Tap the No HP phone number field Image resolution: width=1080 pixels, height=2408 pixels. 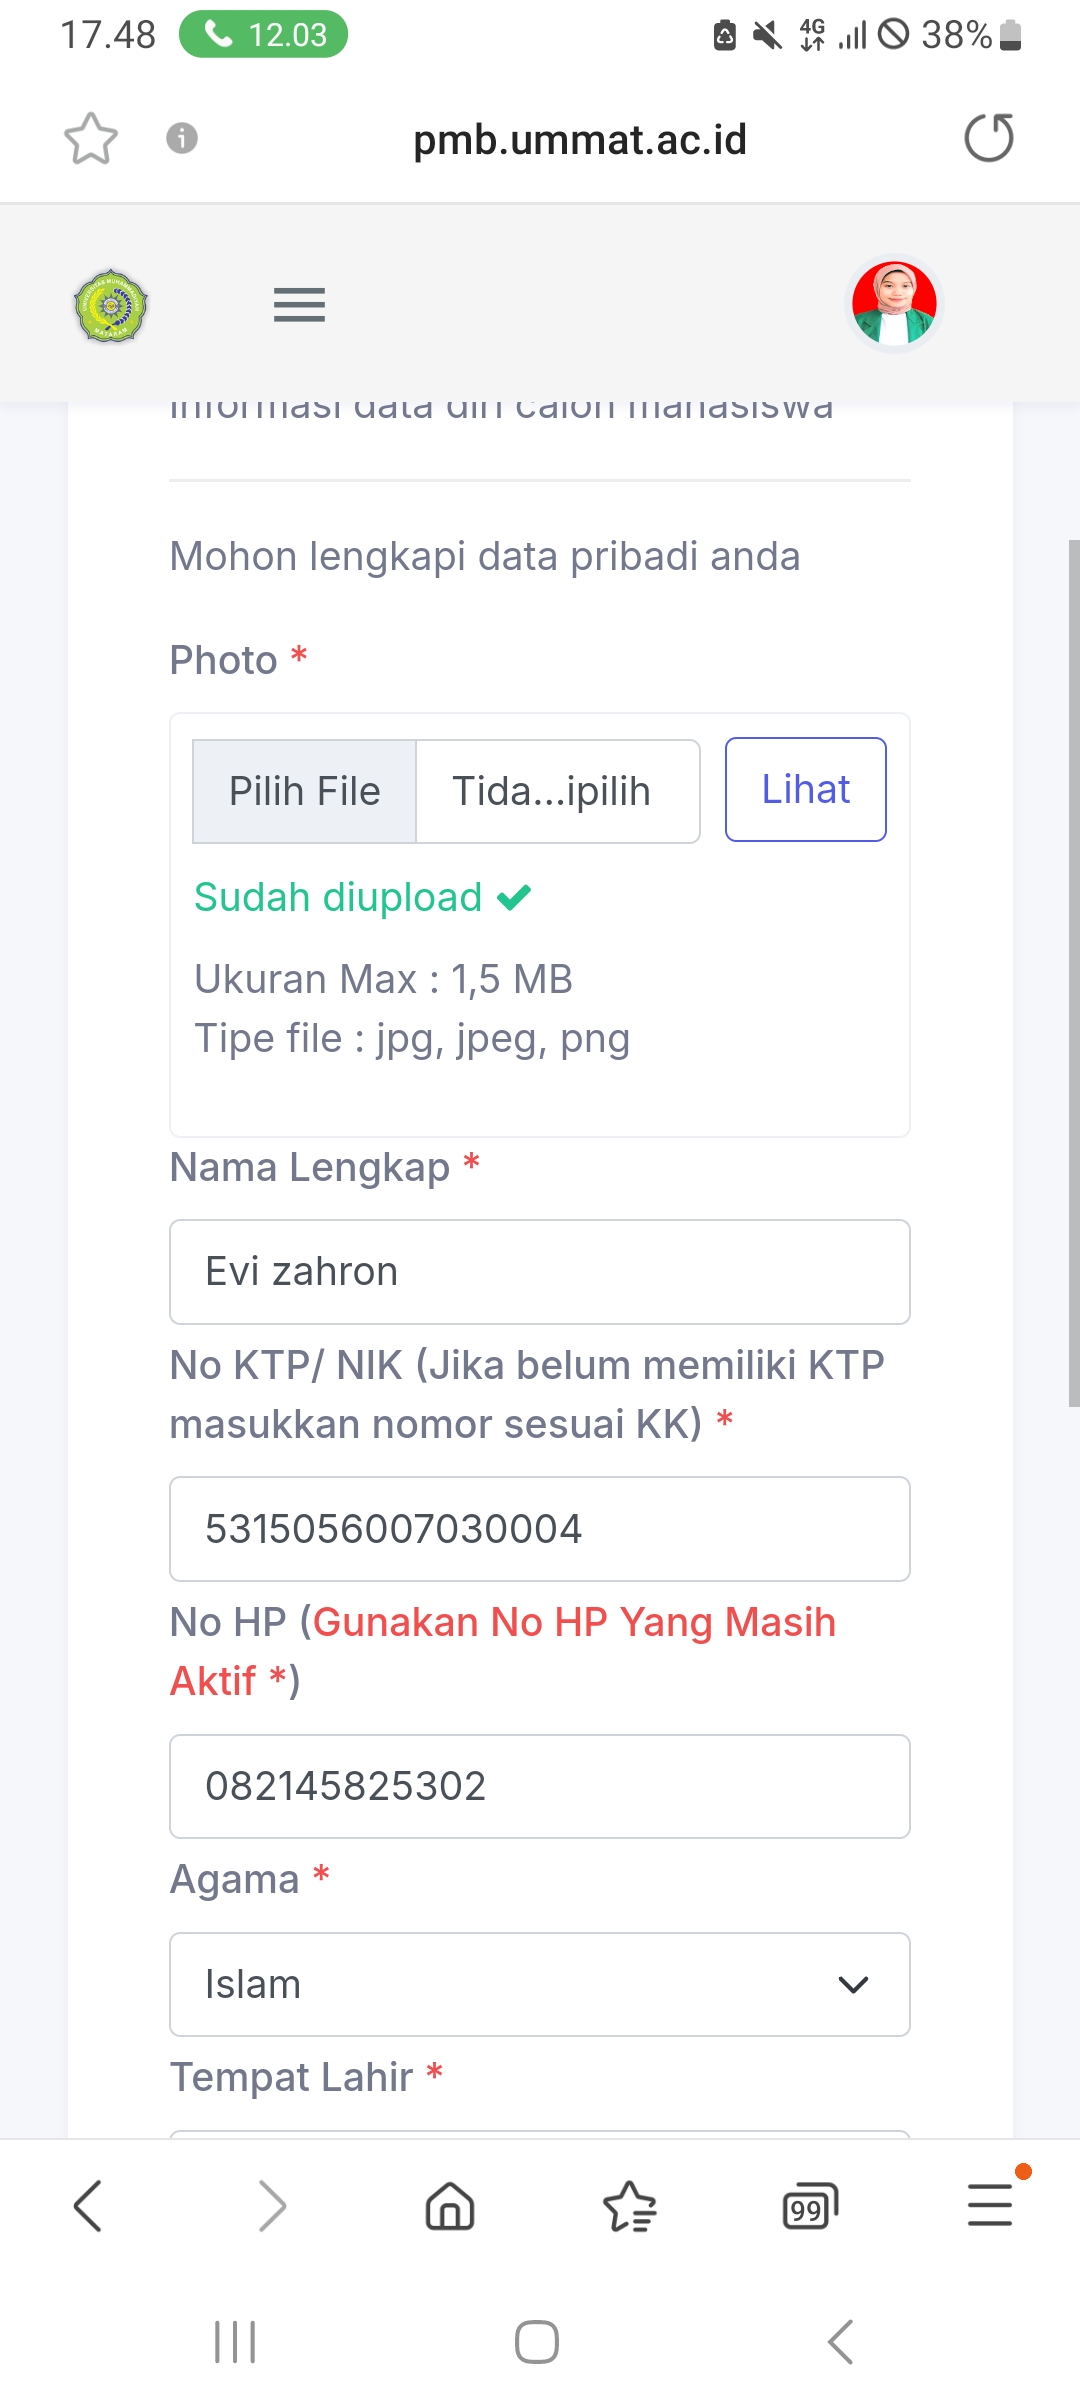click(x=540, y=1786)
